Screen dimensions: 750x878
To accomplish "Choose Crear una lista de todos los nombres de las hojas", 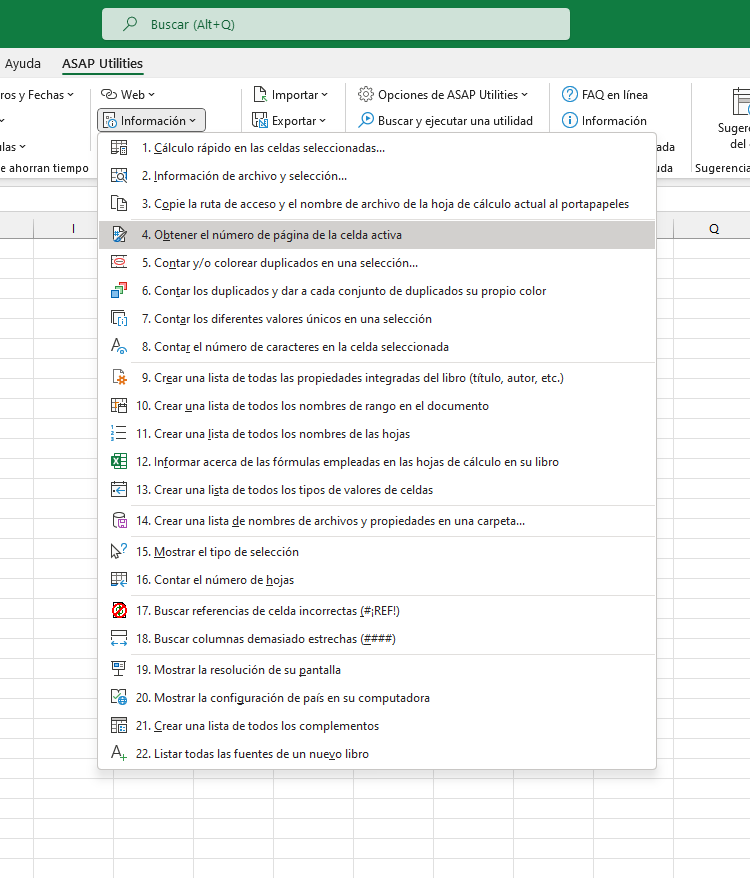I will click(x=377, y=433).
